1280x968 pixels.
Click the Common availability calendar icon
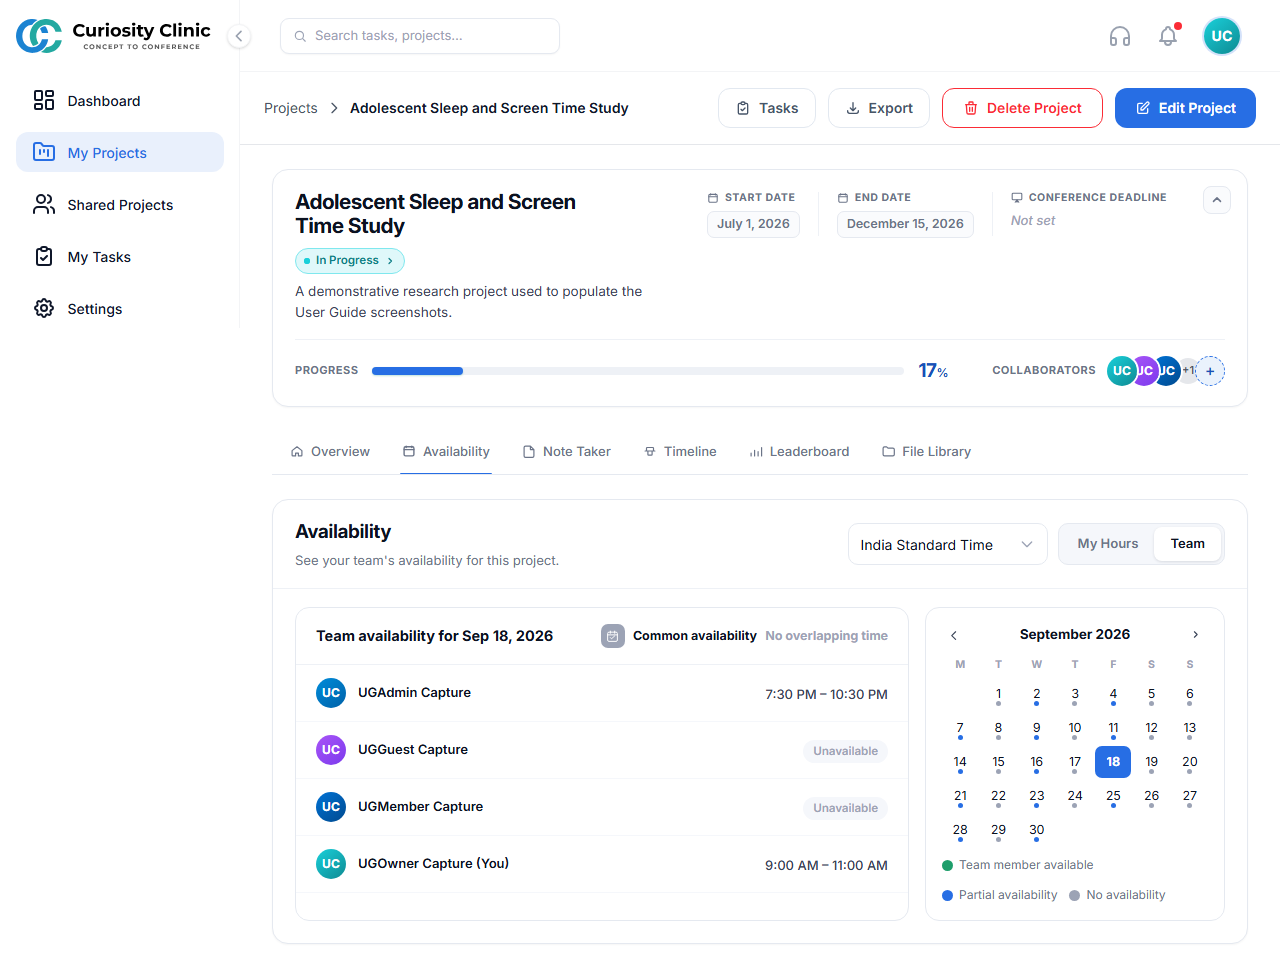(613, 636)
